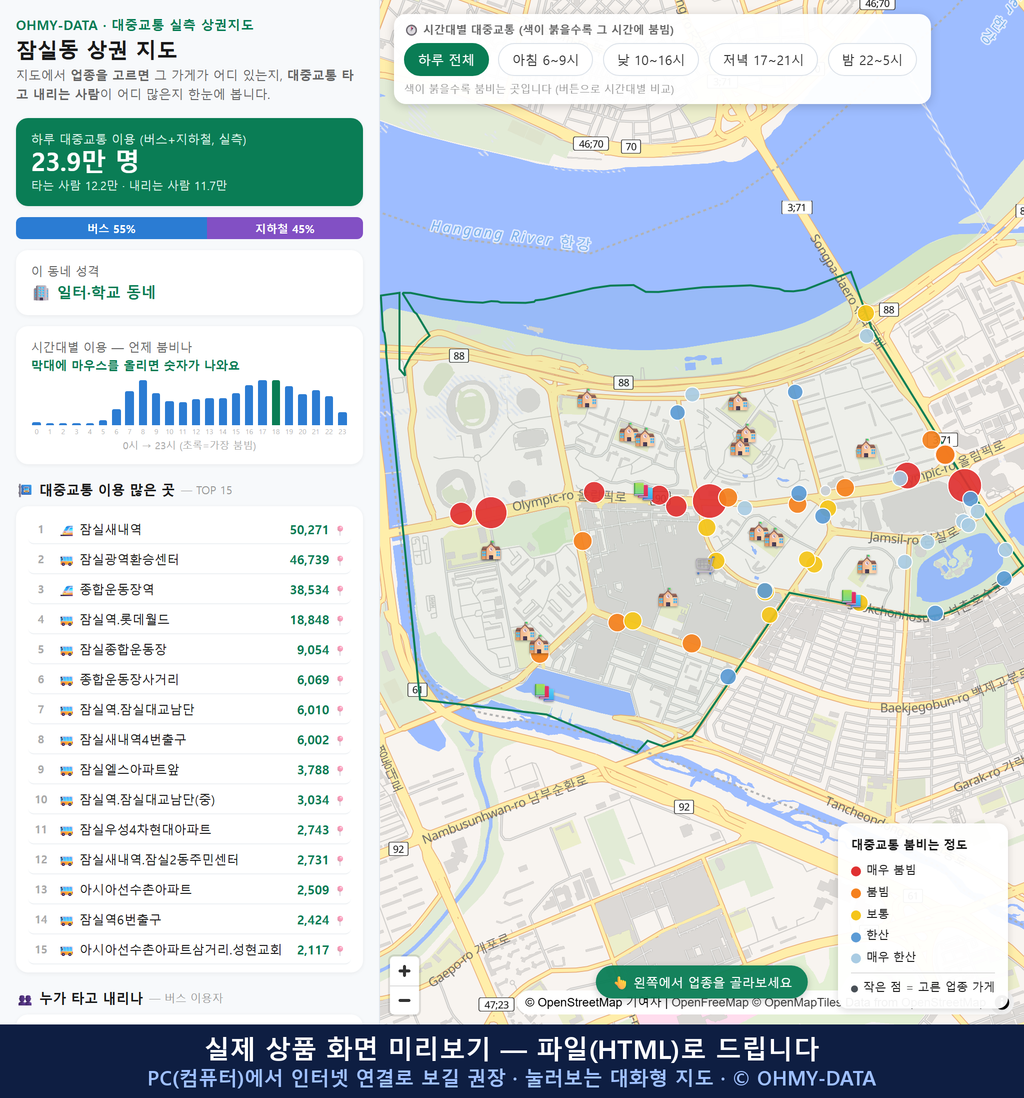Image resolution: width=1024 pixels, height=1098 pixels.
Task: Click the clock icon beside 시간대별 대중교통
Action: (412, 30)
